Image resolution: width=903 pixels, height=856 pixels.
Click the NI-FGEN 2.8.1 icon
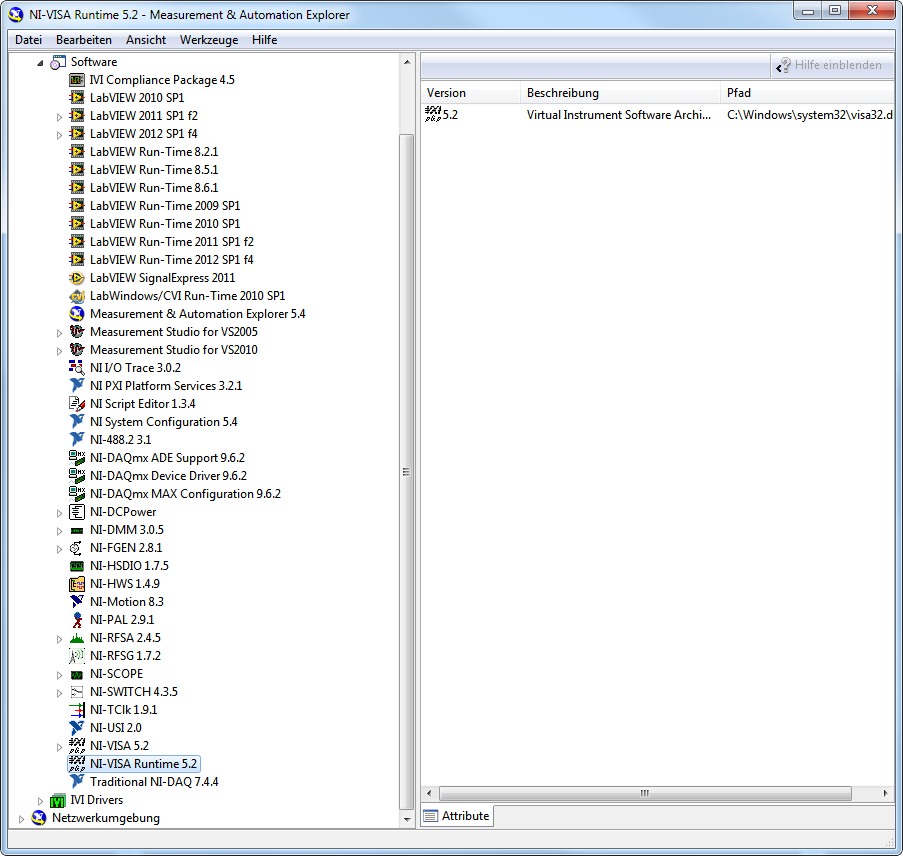[77, 548]
